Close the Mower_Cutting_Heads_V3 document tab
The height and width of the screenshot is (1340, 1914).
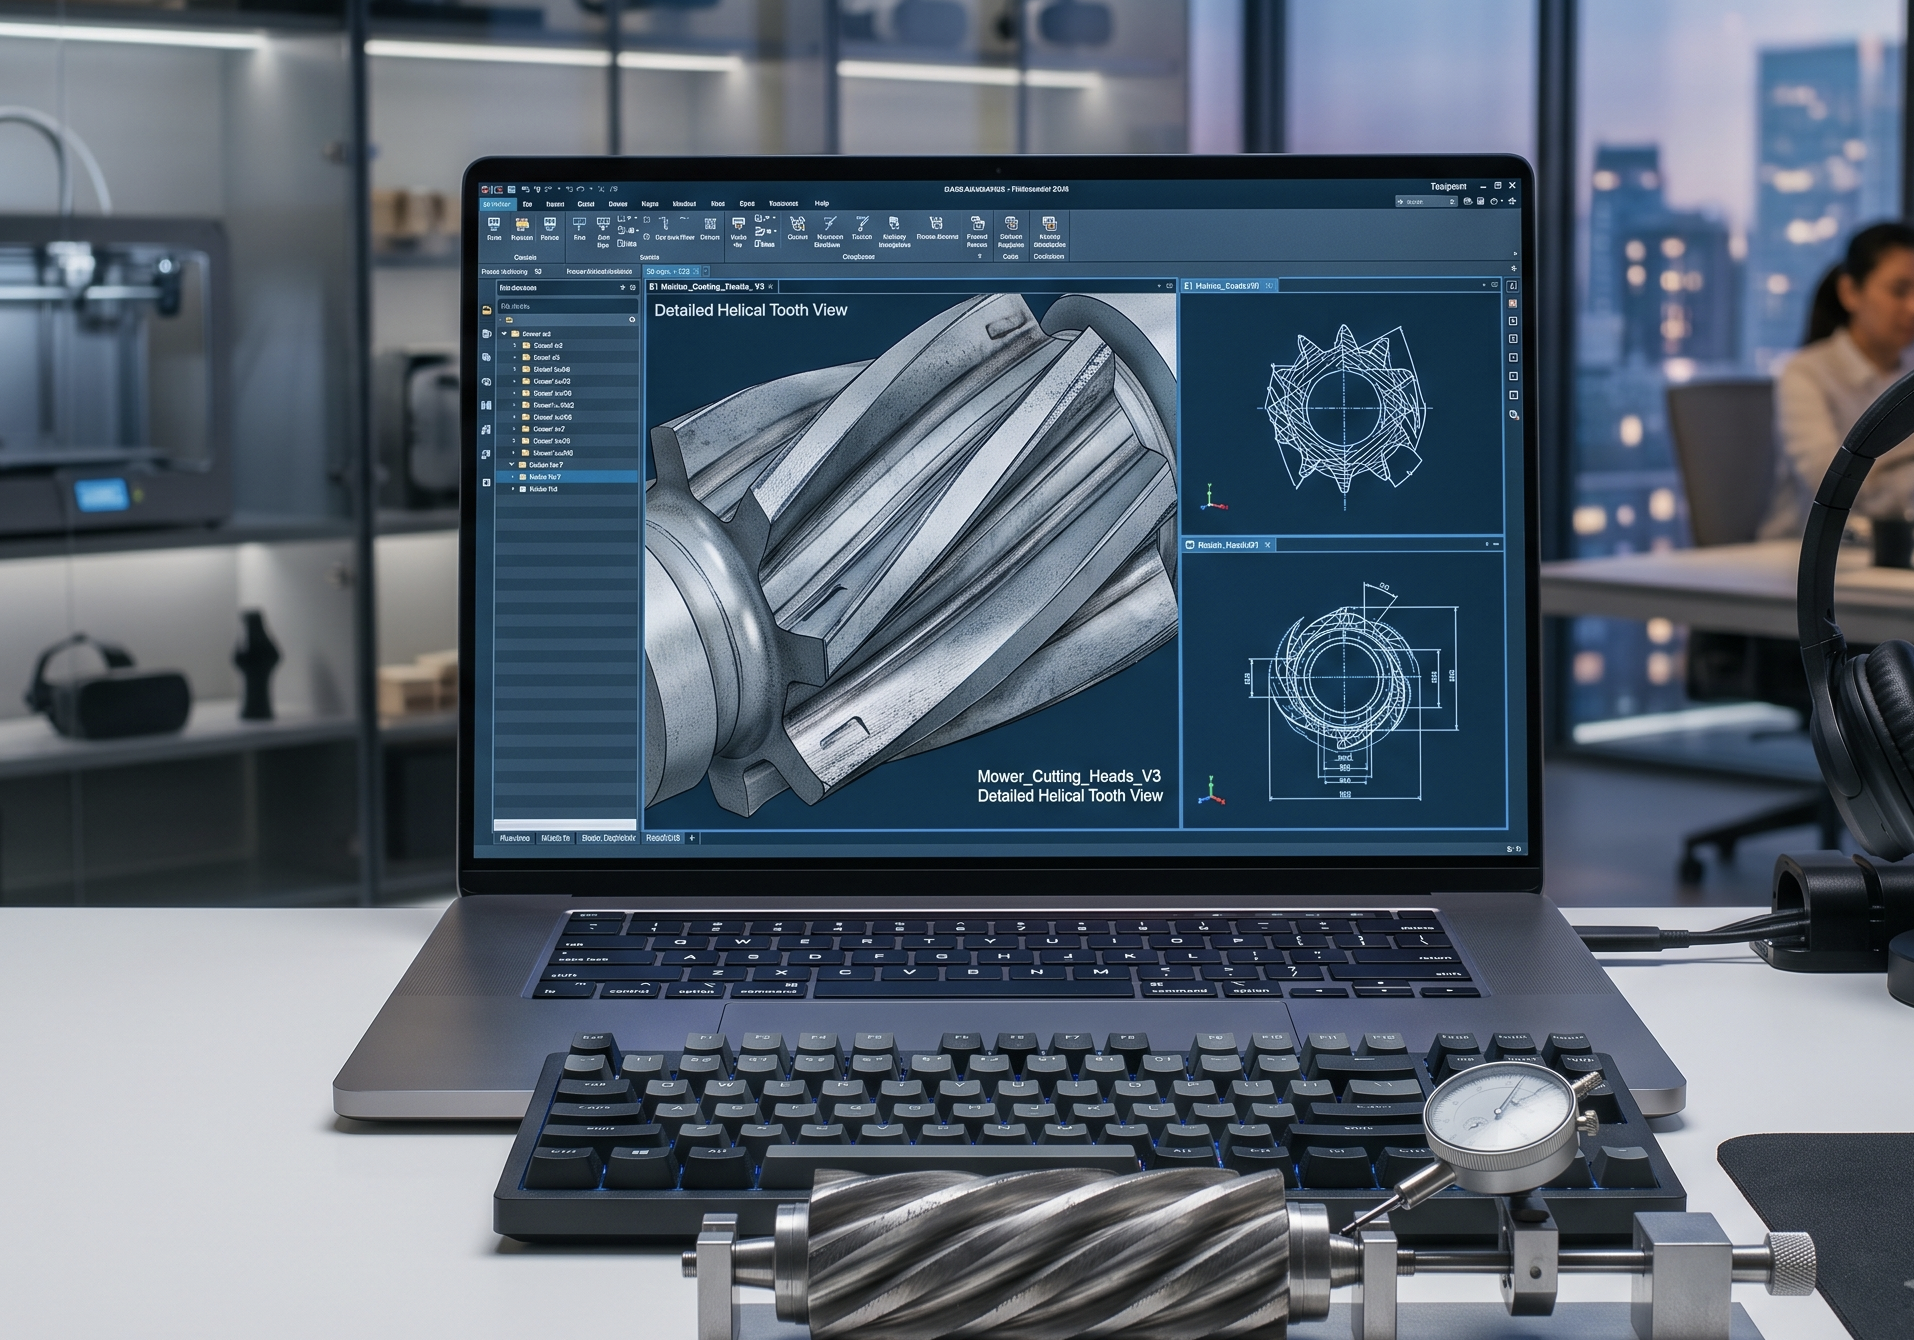click(x=771, y=287)
